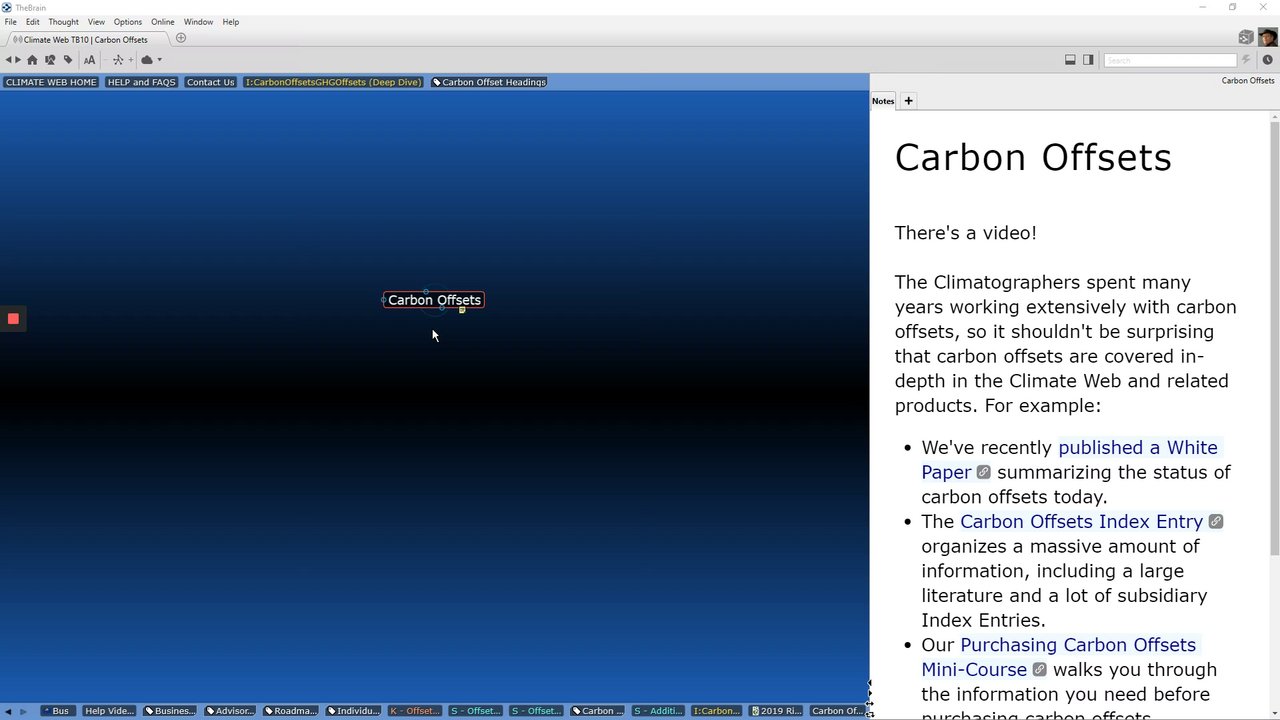Open the S - Additi... history item

pos(658,711)
